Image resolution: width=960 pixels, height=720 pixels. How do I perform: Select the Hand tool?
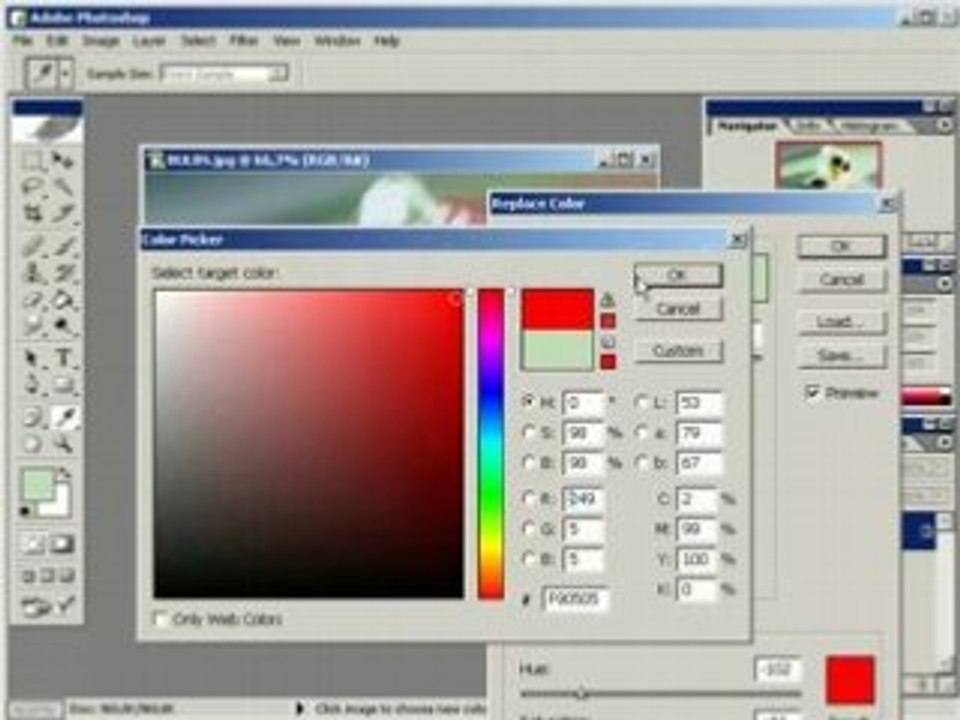(32, 444)
